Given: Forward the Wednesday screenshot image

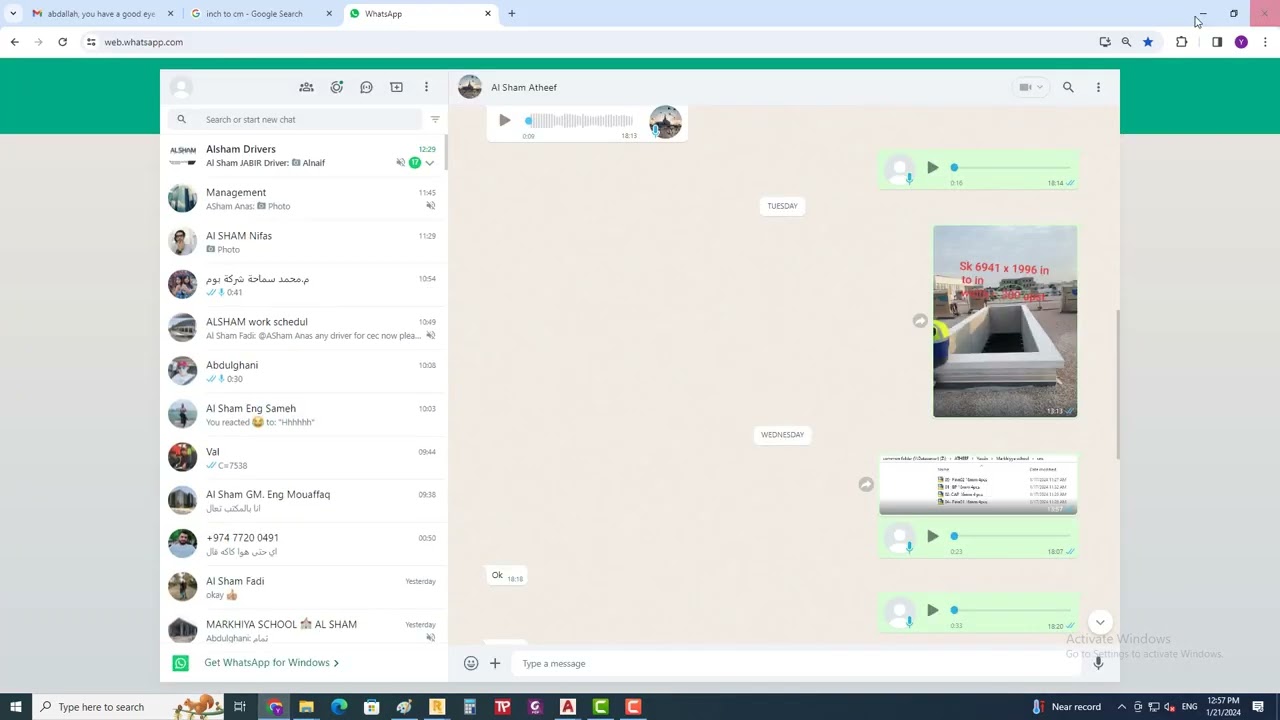Looking at the screenshot, I should click(x=866, y=484).
